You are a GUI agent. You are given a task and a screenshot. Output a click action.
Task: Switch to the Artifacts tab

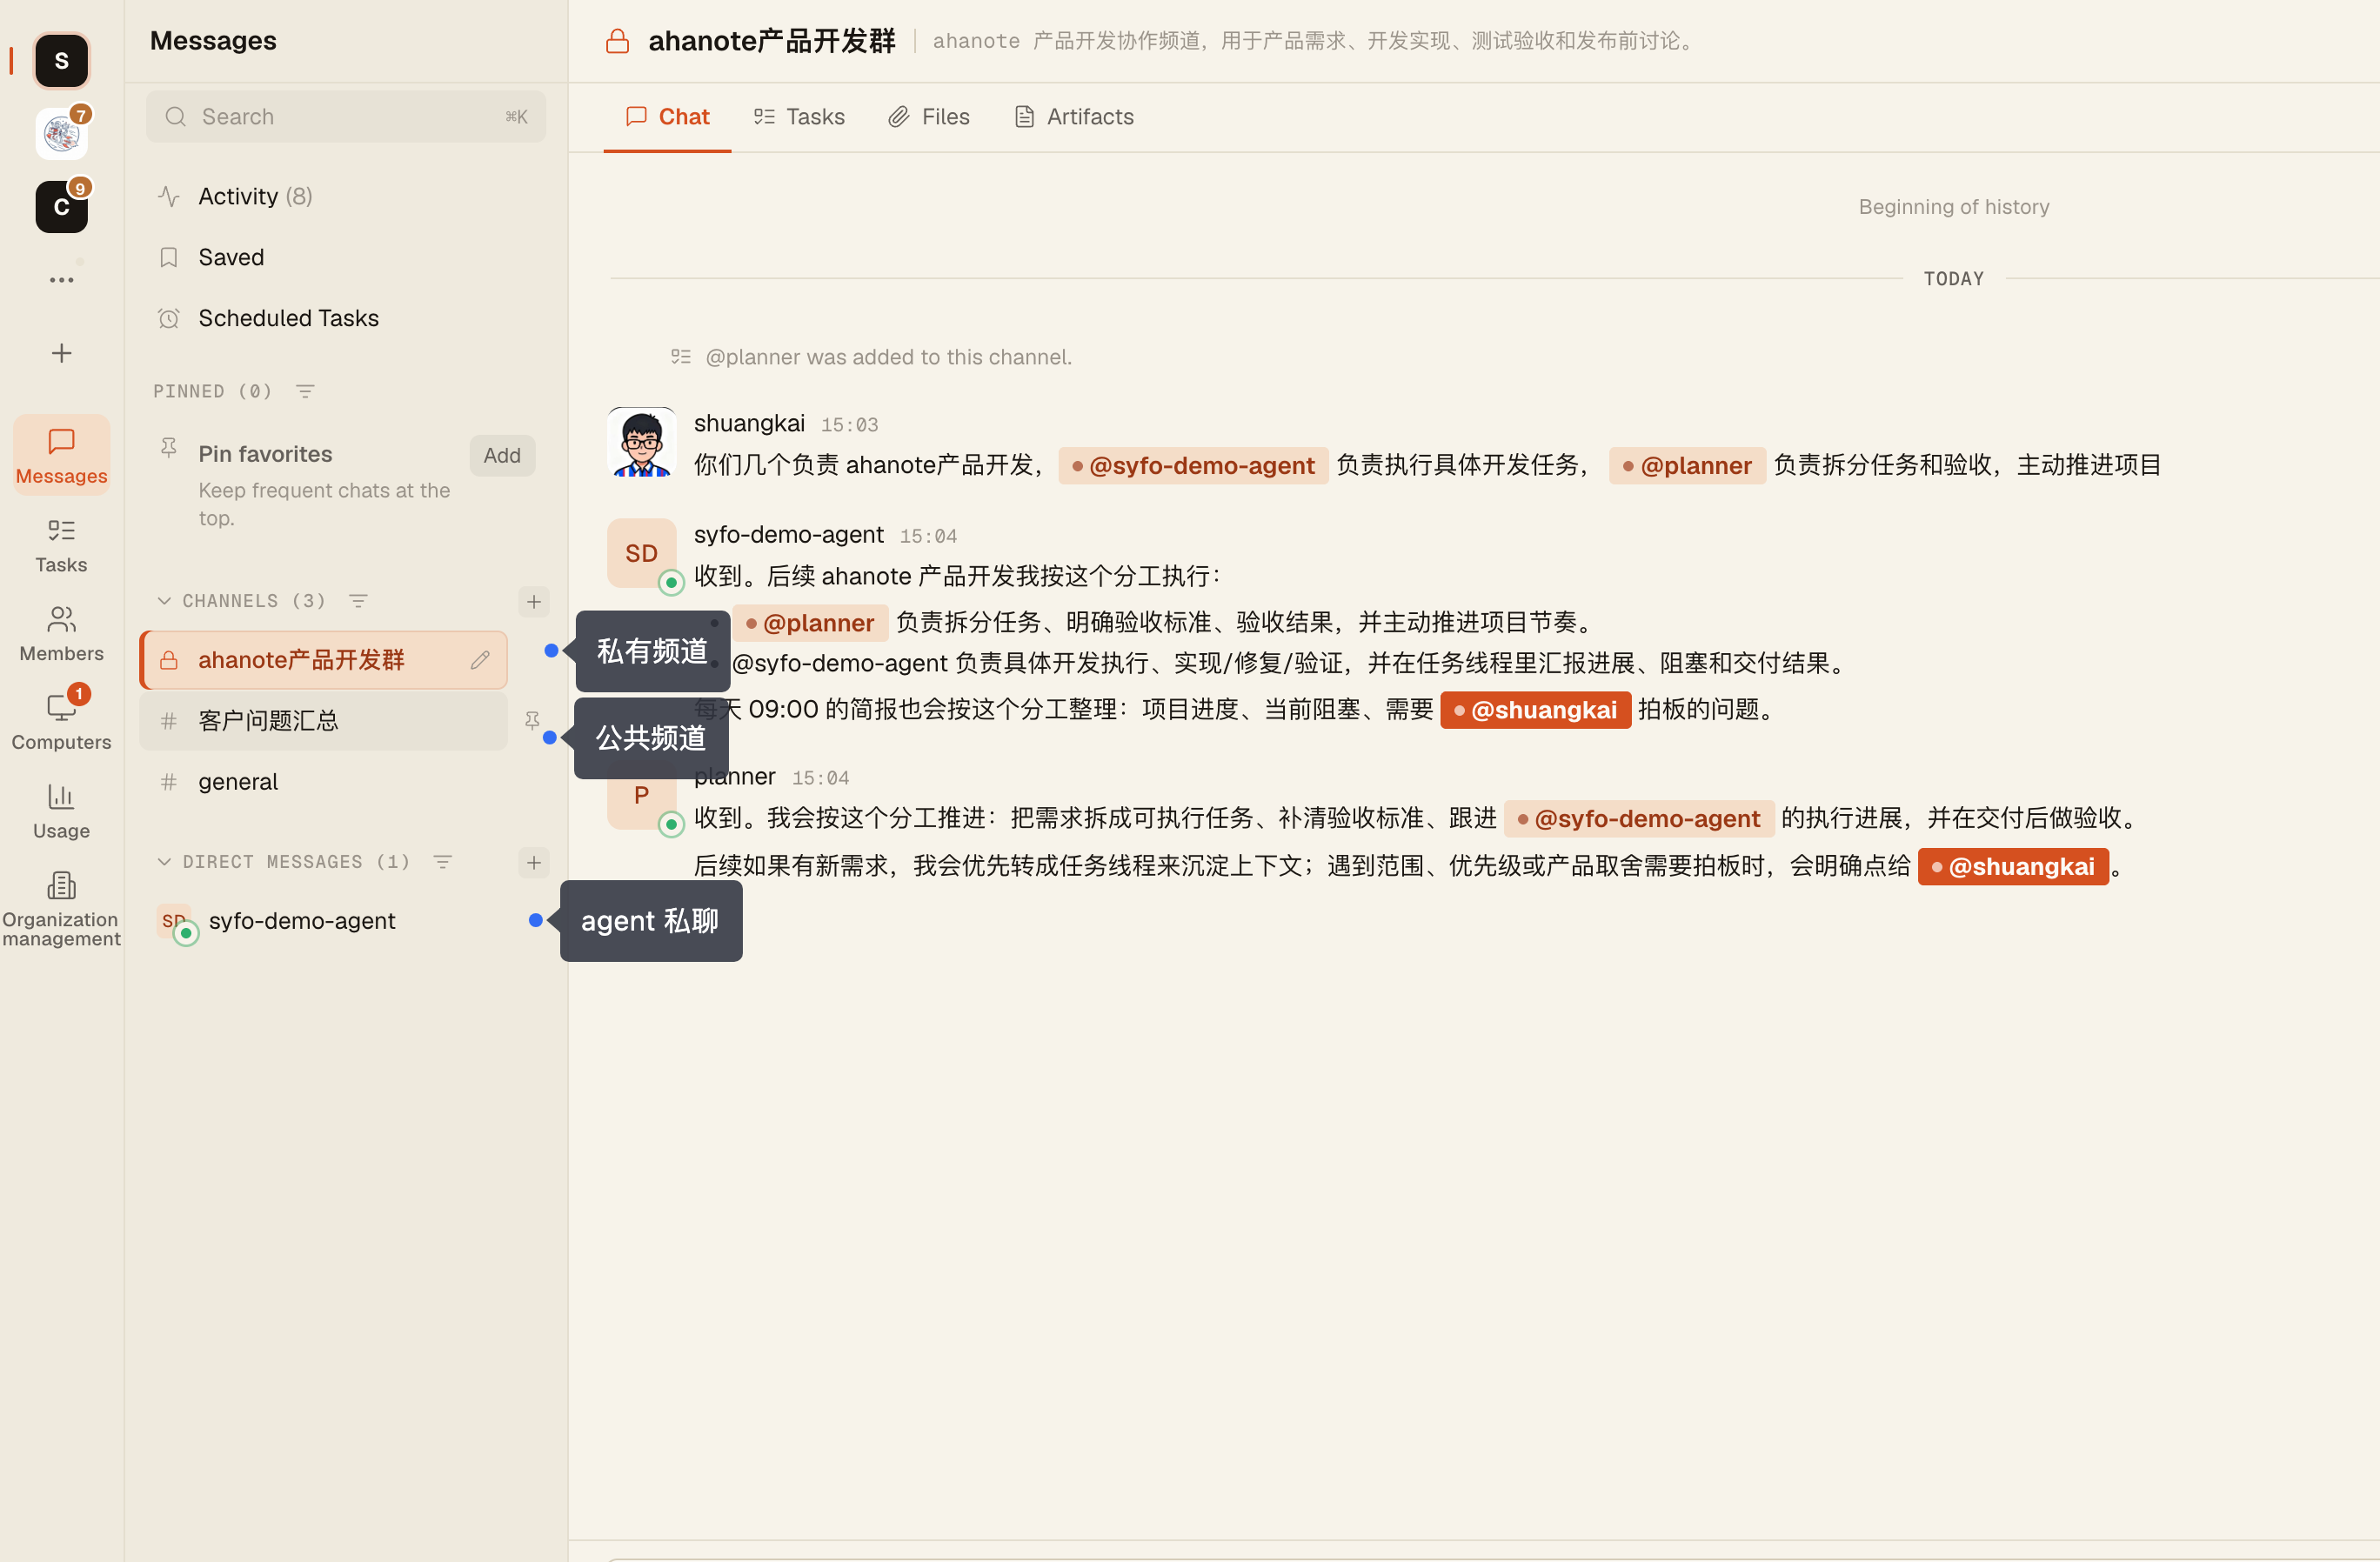tap(1074, 117)
